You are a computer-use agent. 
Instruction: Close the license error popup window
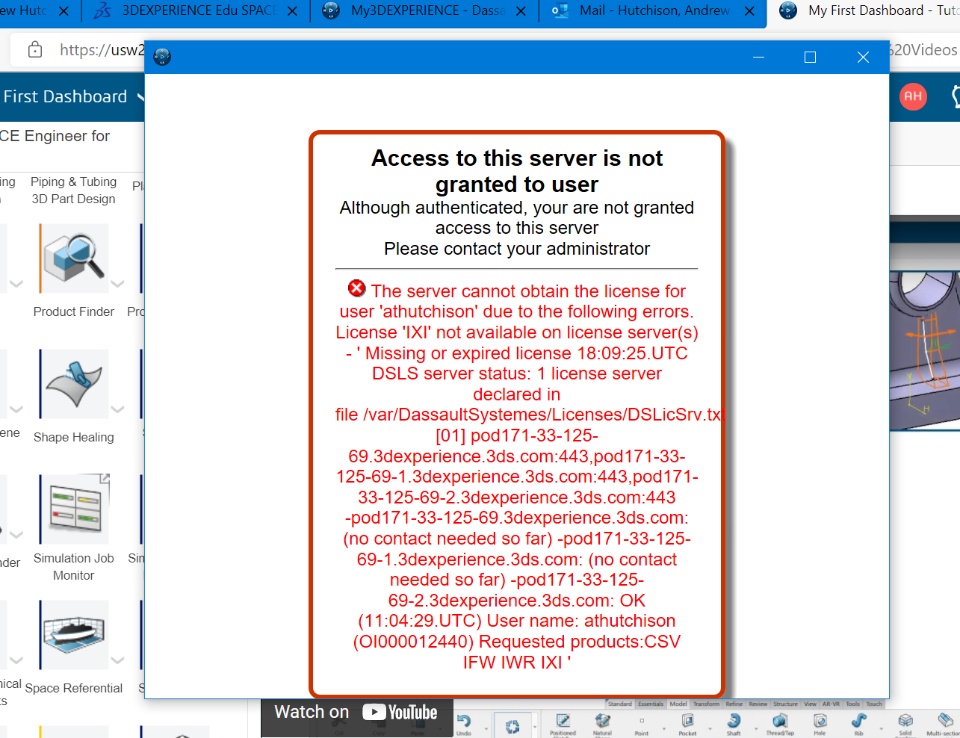863,58
